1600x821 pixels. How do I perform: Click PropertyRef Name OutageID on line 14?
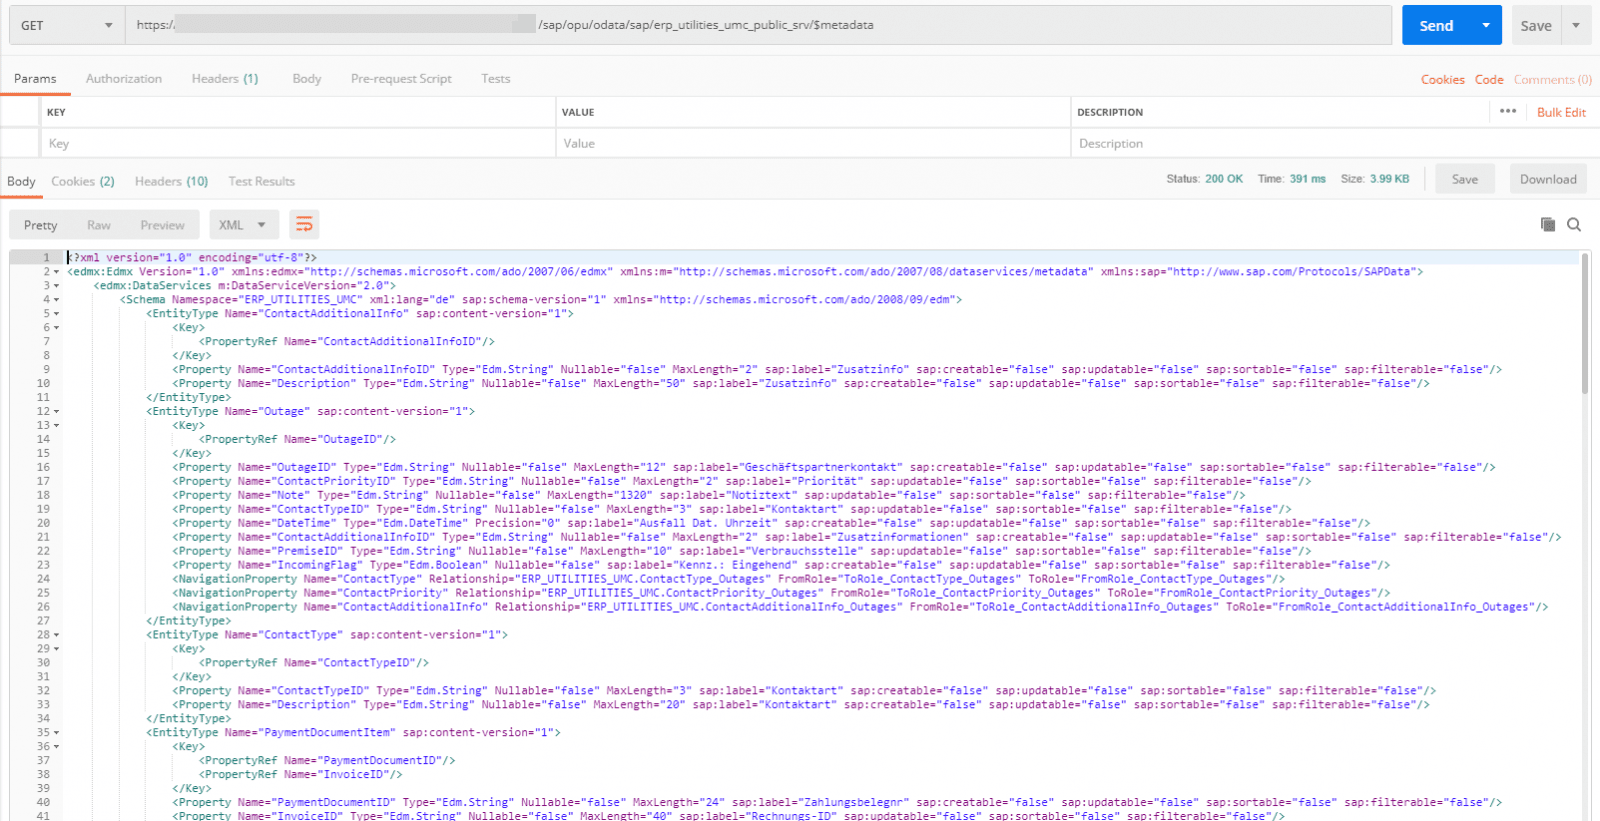coord(298,439)
